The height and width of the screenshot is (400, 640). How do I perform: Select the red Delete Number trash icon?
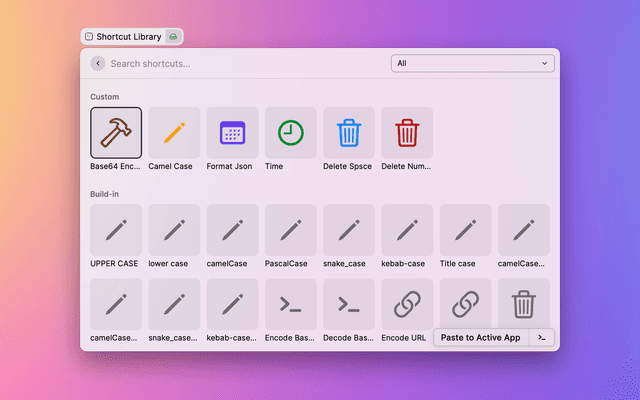pyautogui.click(x=407, y=133)
